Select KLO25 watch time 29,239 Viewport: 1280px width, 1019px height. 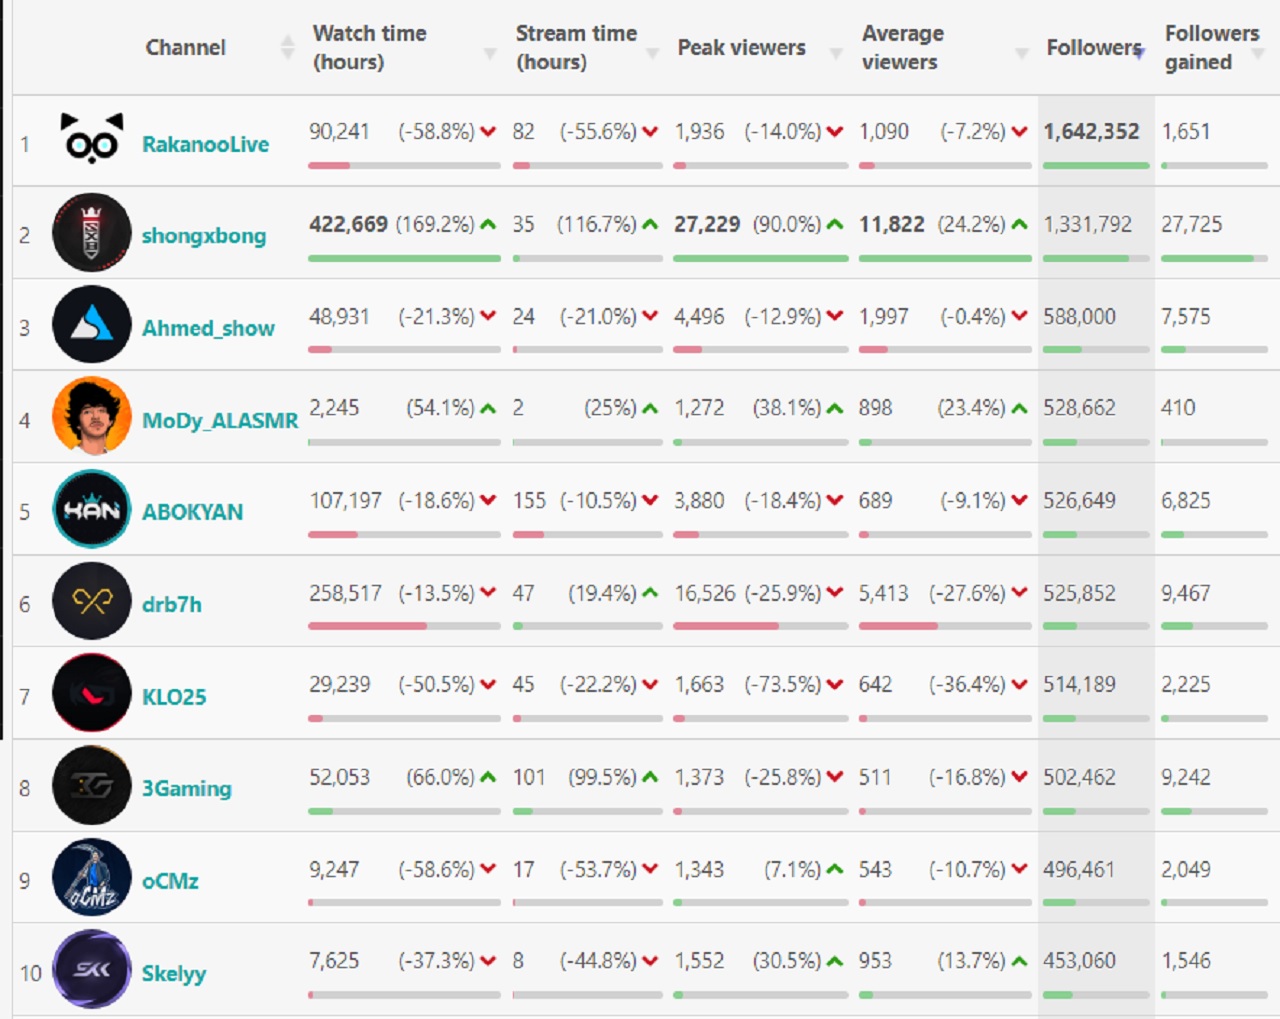(339, 685)
